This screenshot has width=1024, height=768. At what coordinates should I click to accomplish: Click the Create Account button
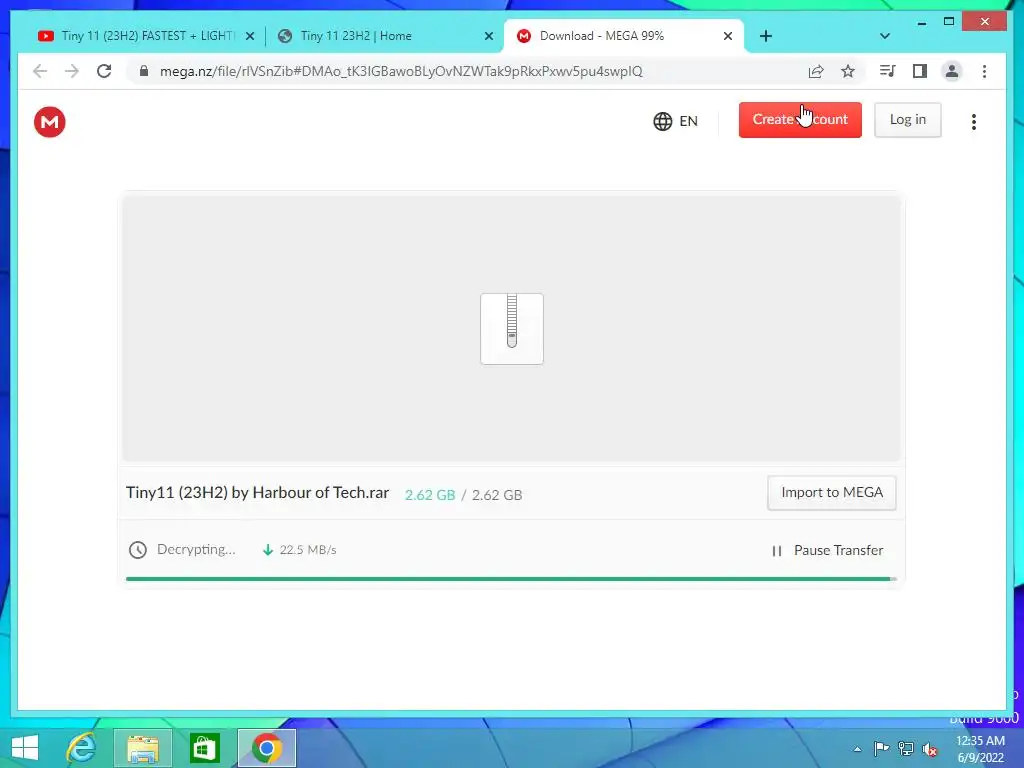[x=800, y=120]
